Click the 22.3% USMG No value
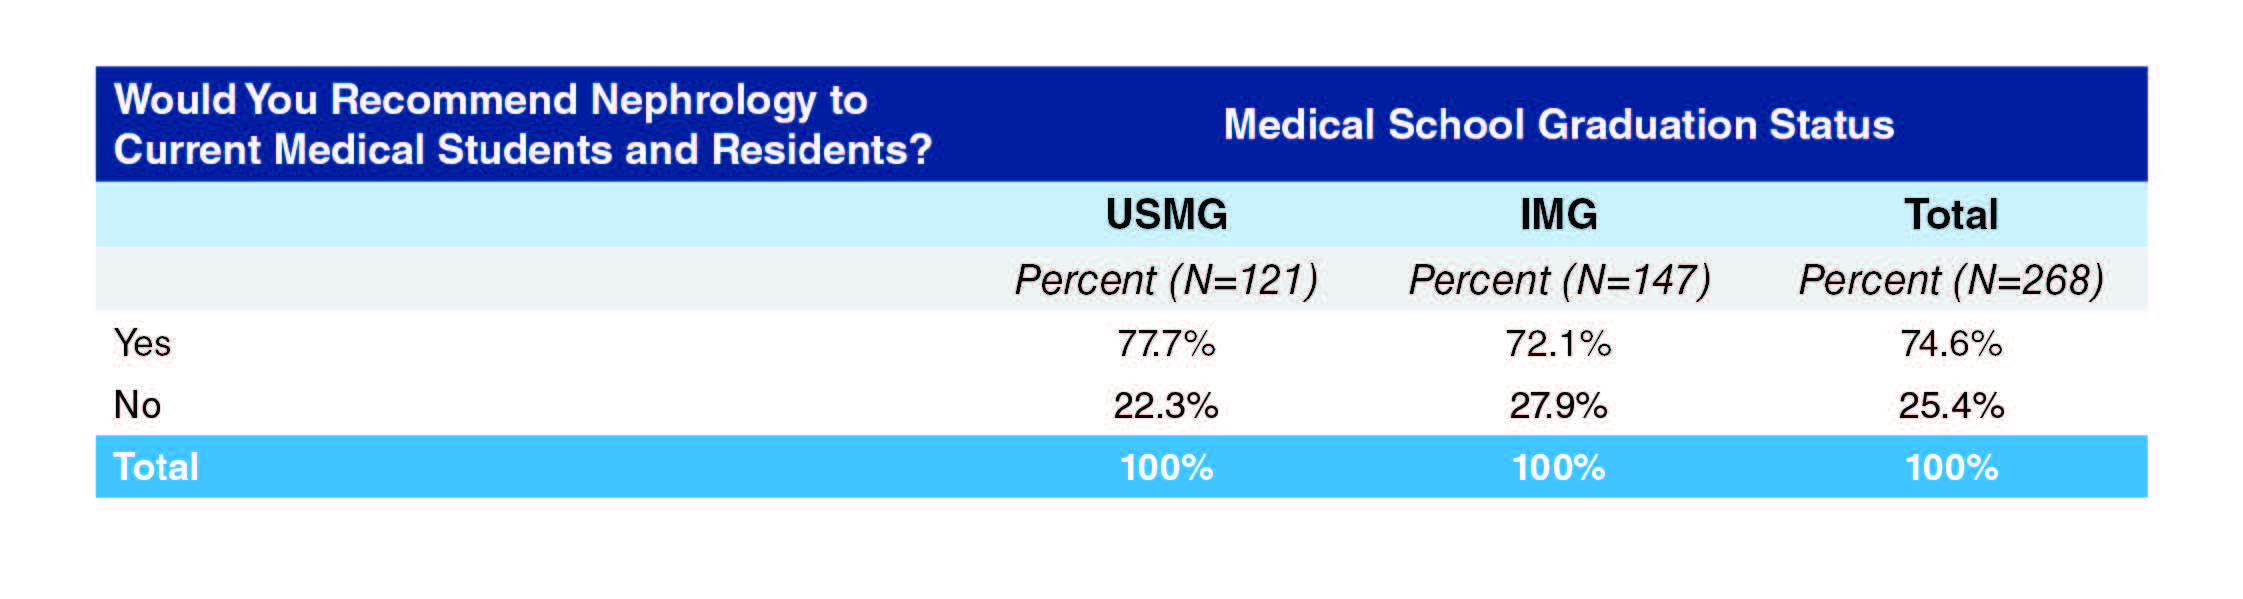This screenshot has width=2243, height=599. pos(1166,406)
